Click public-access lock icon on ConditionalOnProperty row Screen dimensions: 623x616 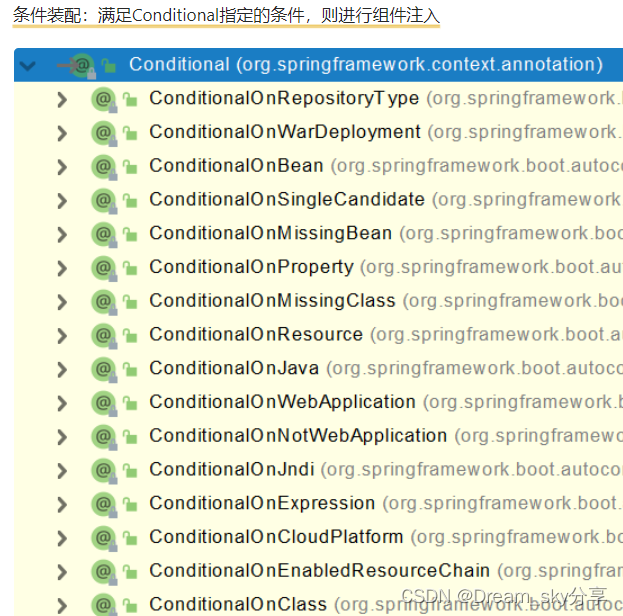(130, 268)
